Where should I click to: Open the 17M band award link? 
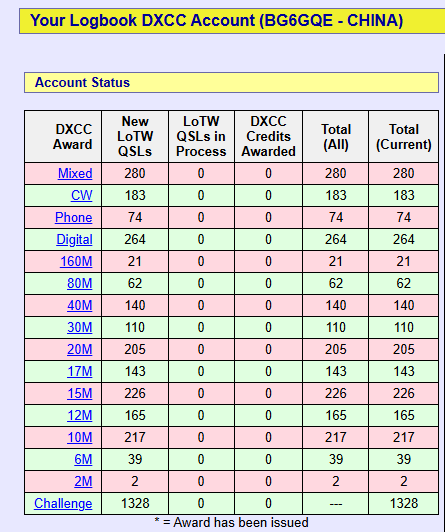pyautogui.click(x=80, y=372)
